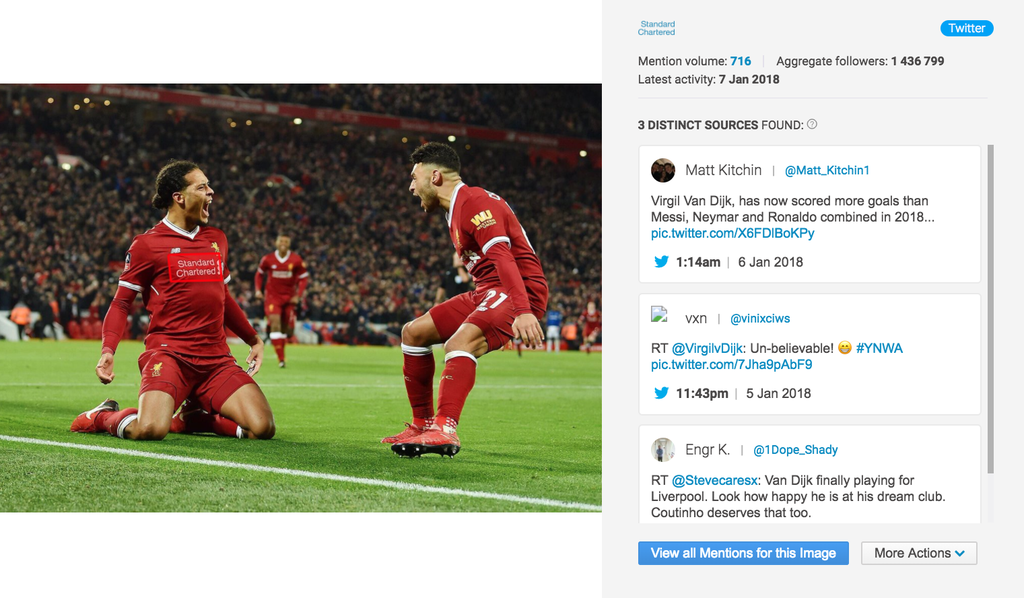Open the @vinixciws handle link
The width and height of the screenshot is (1024, 598).
(760, 319)
